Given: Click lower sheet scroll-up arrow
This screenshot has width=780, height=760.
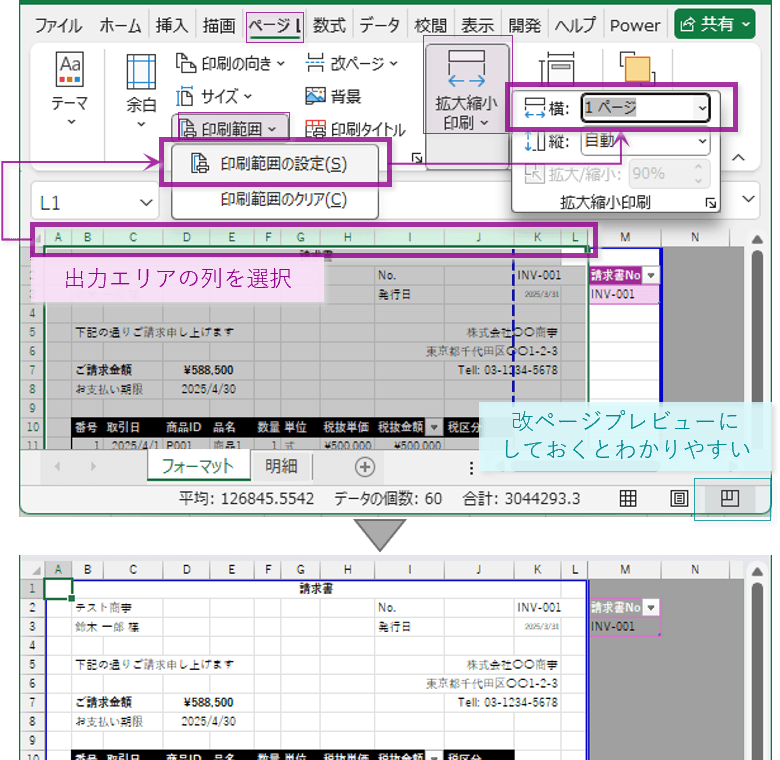Looking at the screenshot, I should pyautogui.click(x=757, y=571).
